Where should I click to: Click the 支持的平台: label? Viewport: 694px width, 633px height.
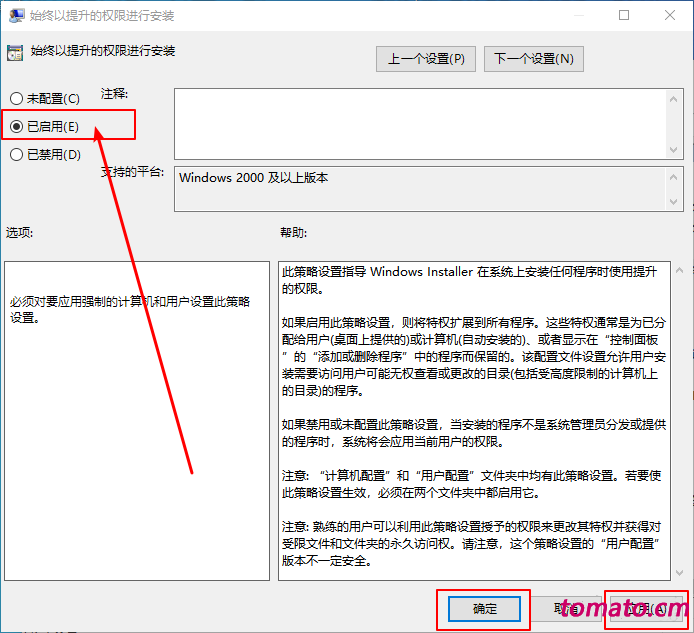pos(132,172)
